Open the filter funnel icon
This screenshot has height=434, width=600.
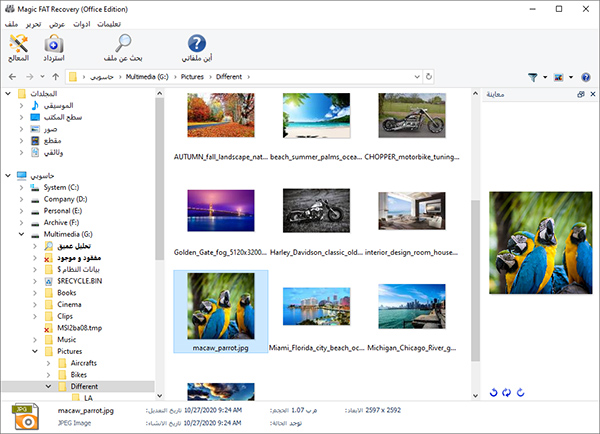pos(533,77)
